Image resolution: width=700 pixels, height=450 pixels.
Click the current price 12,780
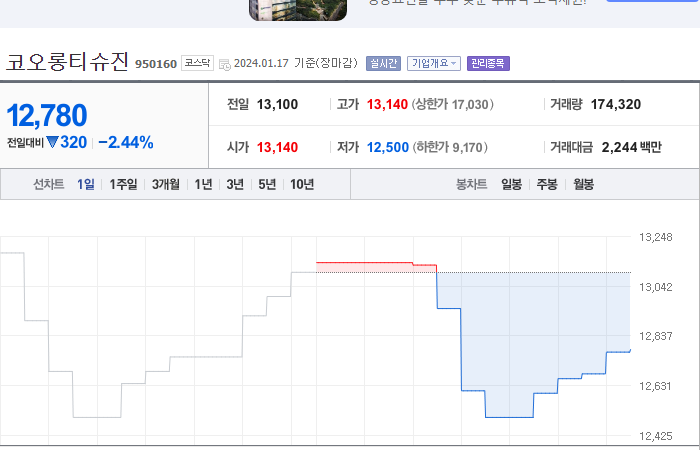[x=47, y=116]
